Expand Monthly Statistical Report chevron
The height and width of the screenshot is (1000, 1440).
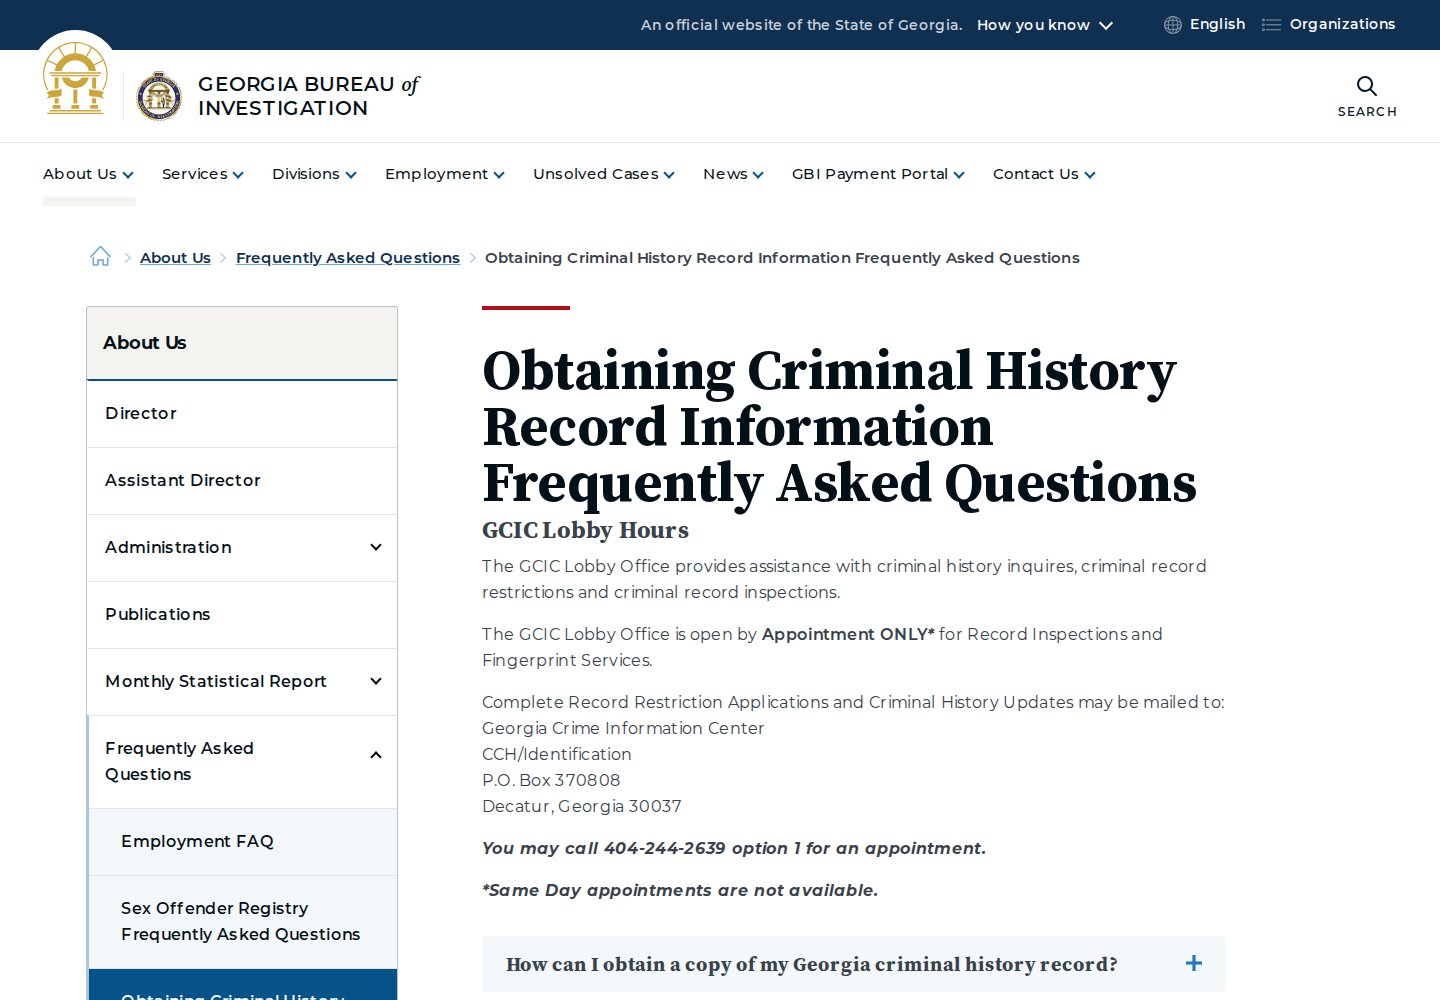376,681
